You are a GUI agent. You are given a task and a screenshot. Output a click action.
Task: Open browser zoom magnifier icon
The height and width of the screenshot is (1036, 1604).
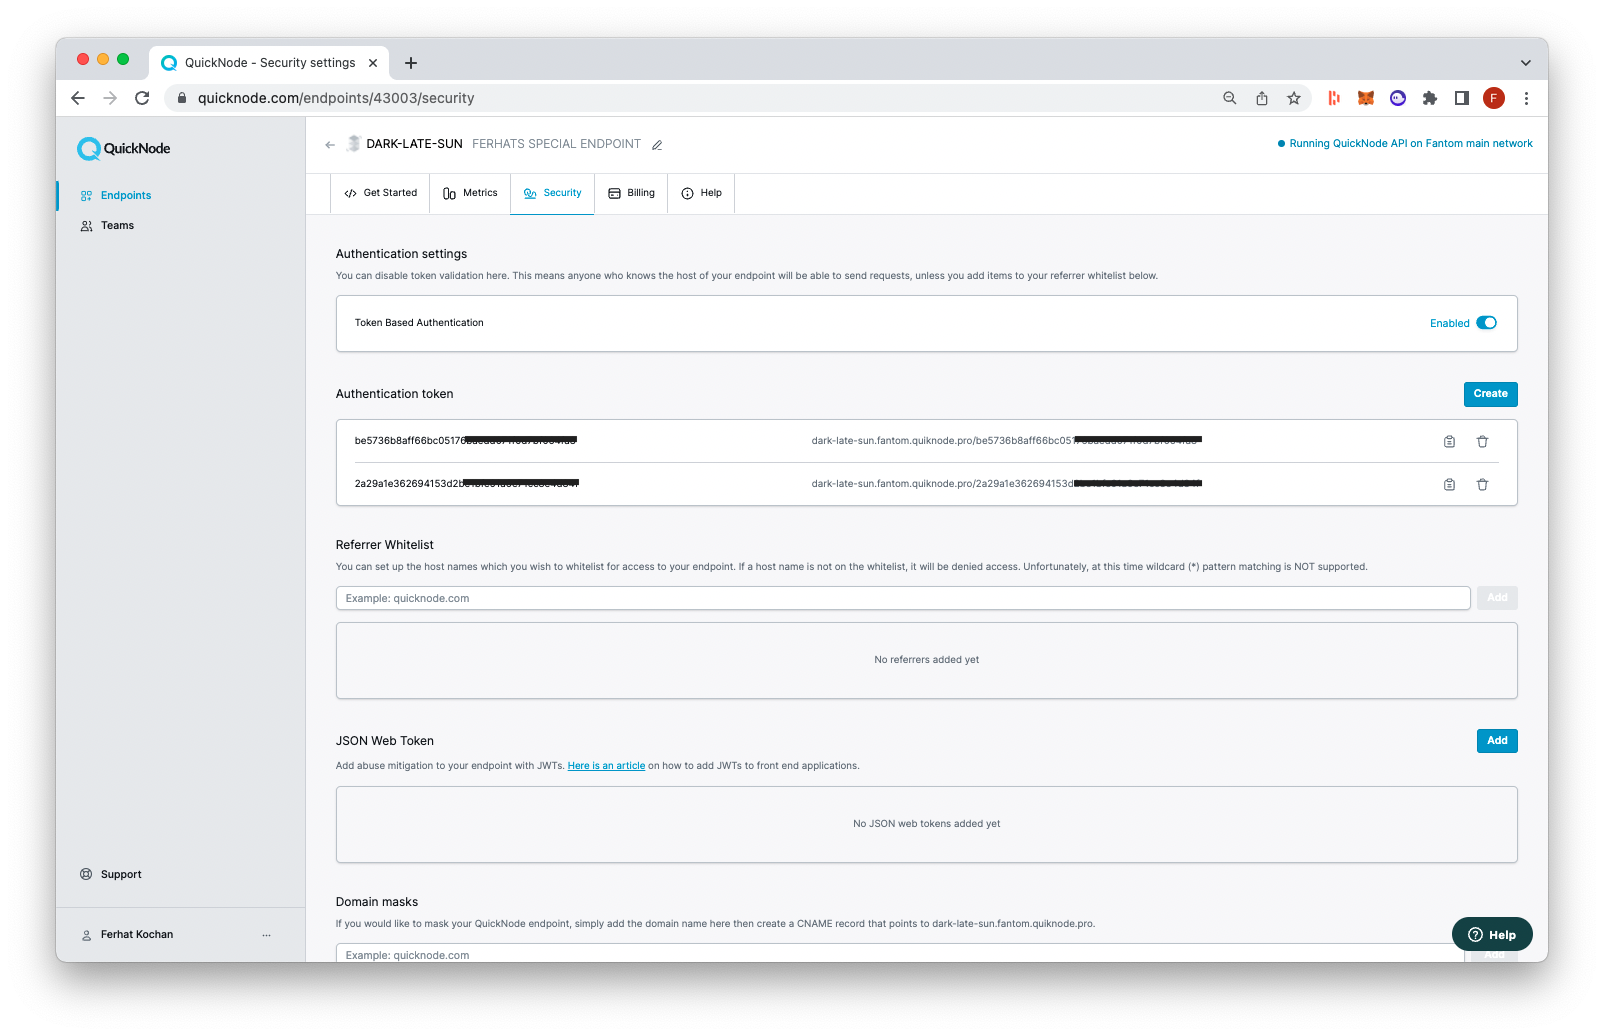[1230, 98]
